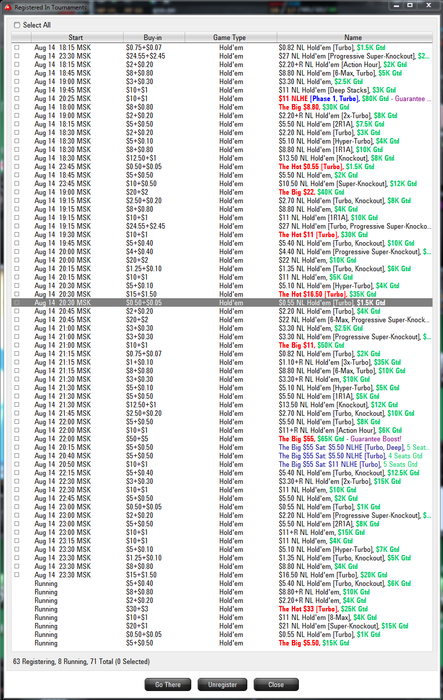Sort by the Name column header
443x700 pixels.
[x=354, y=38]
